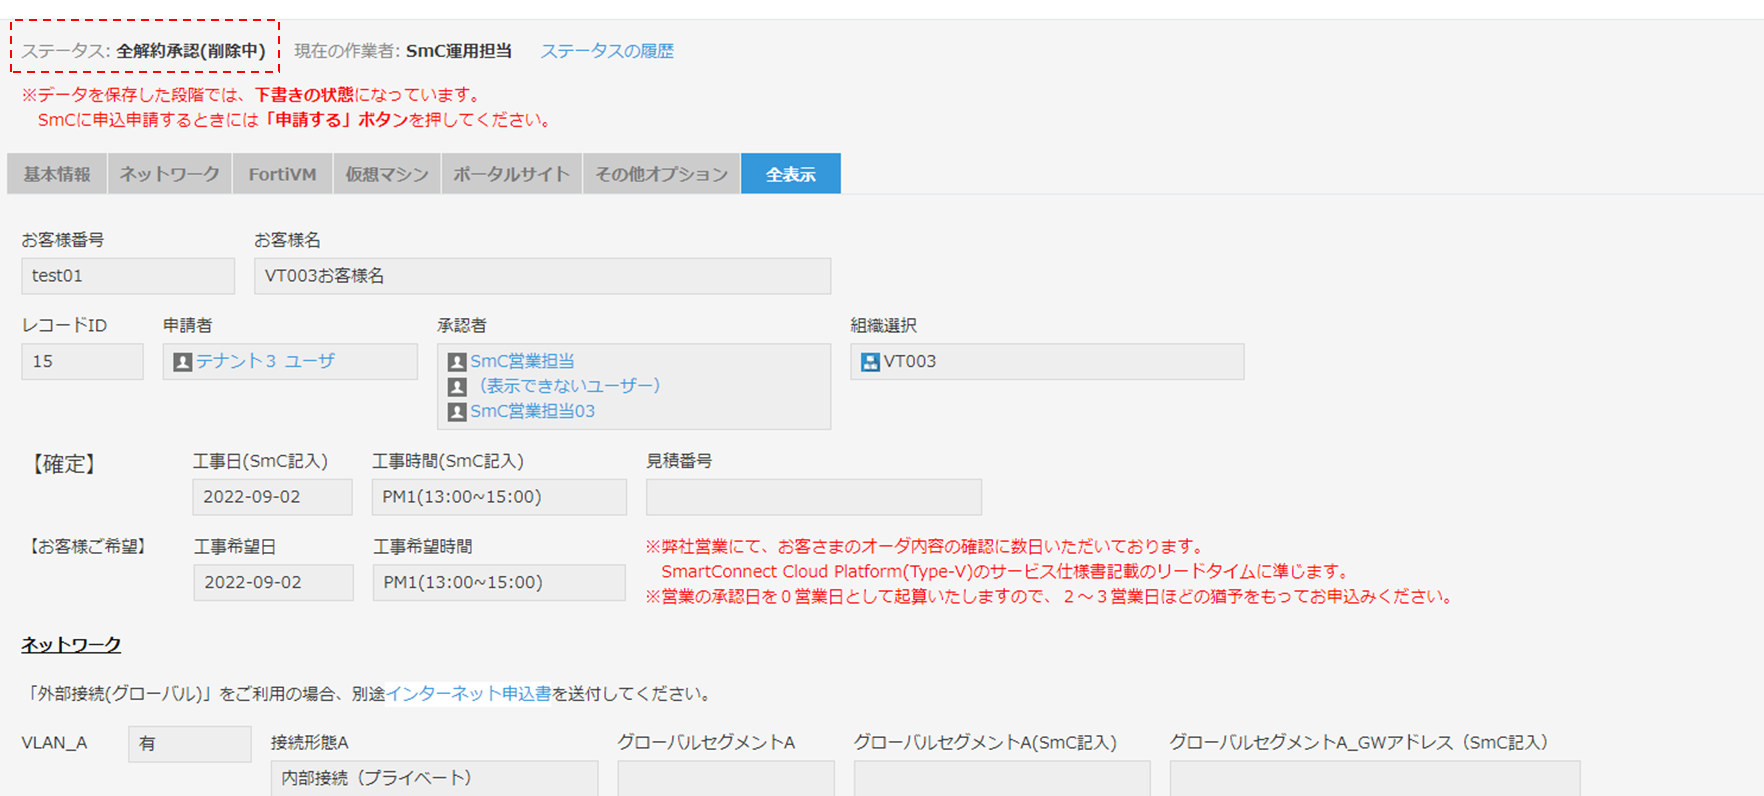Click 工事希望時間 field PM1(13:00~15:00)

pyautogui.click(x=499, y=583)
